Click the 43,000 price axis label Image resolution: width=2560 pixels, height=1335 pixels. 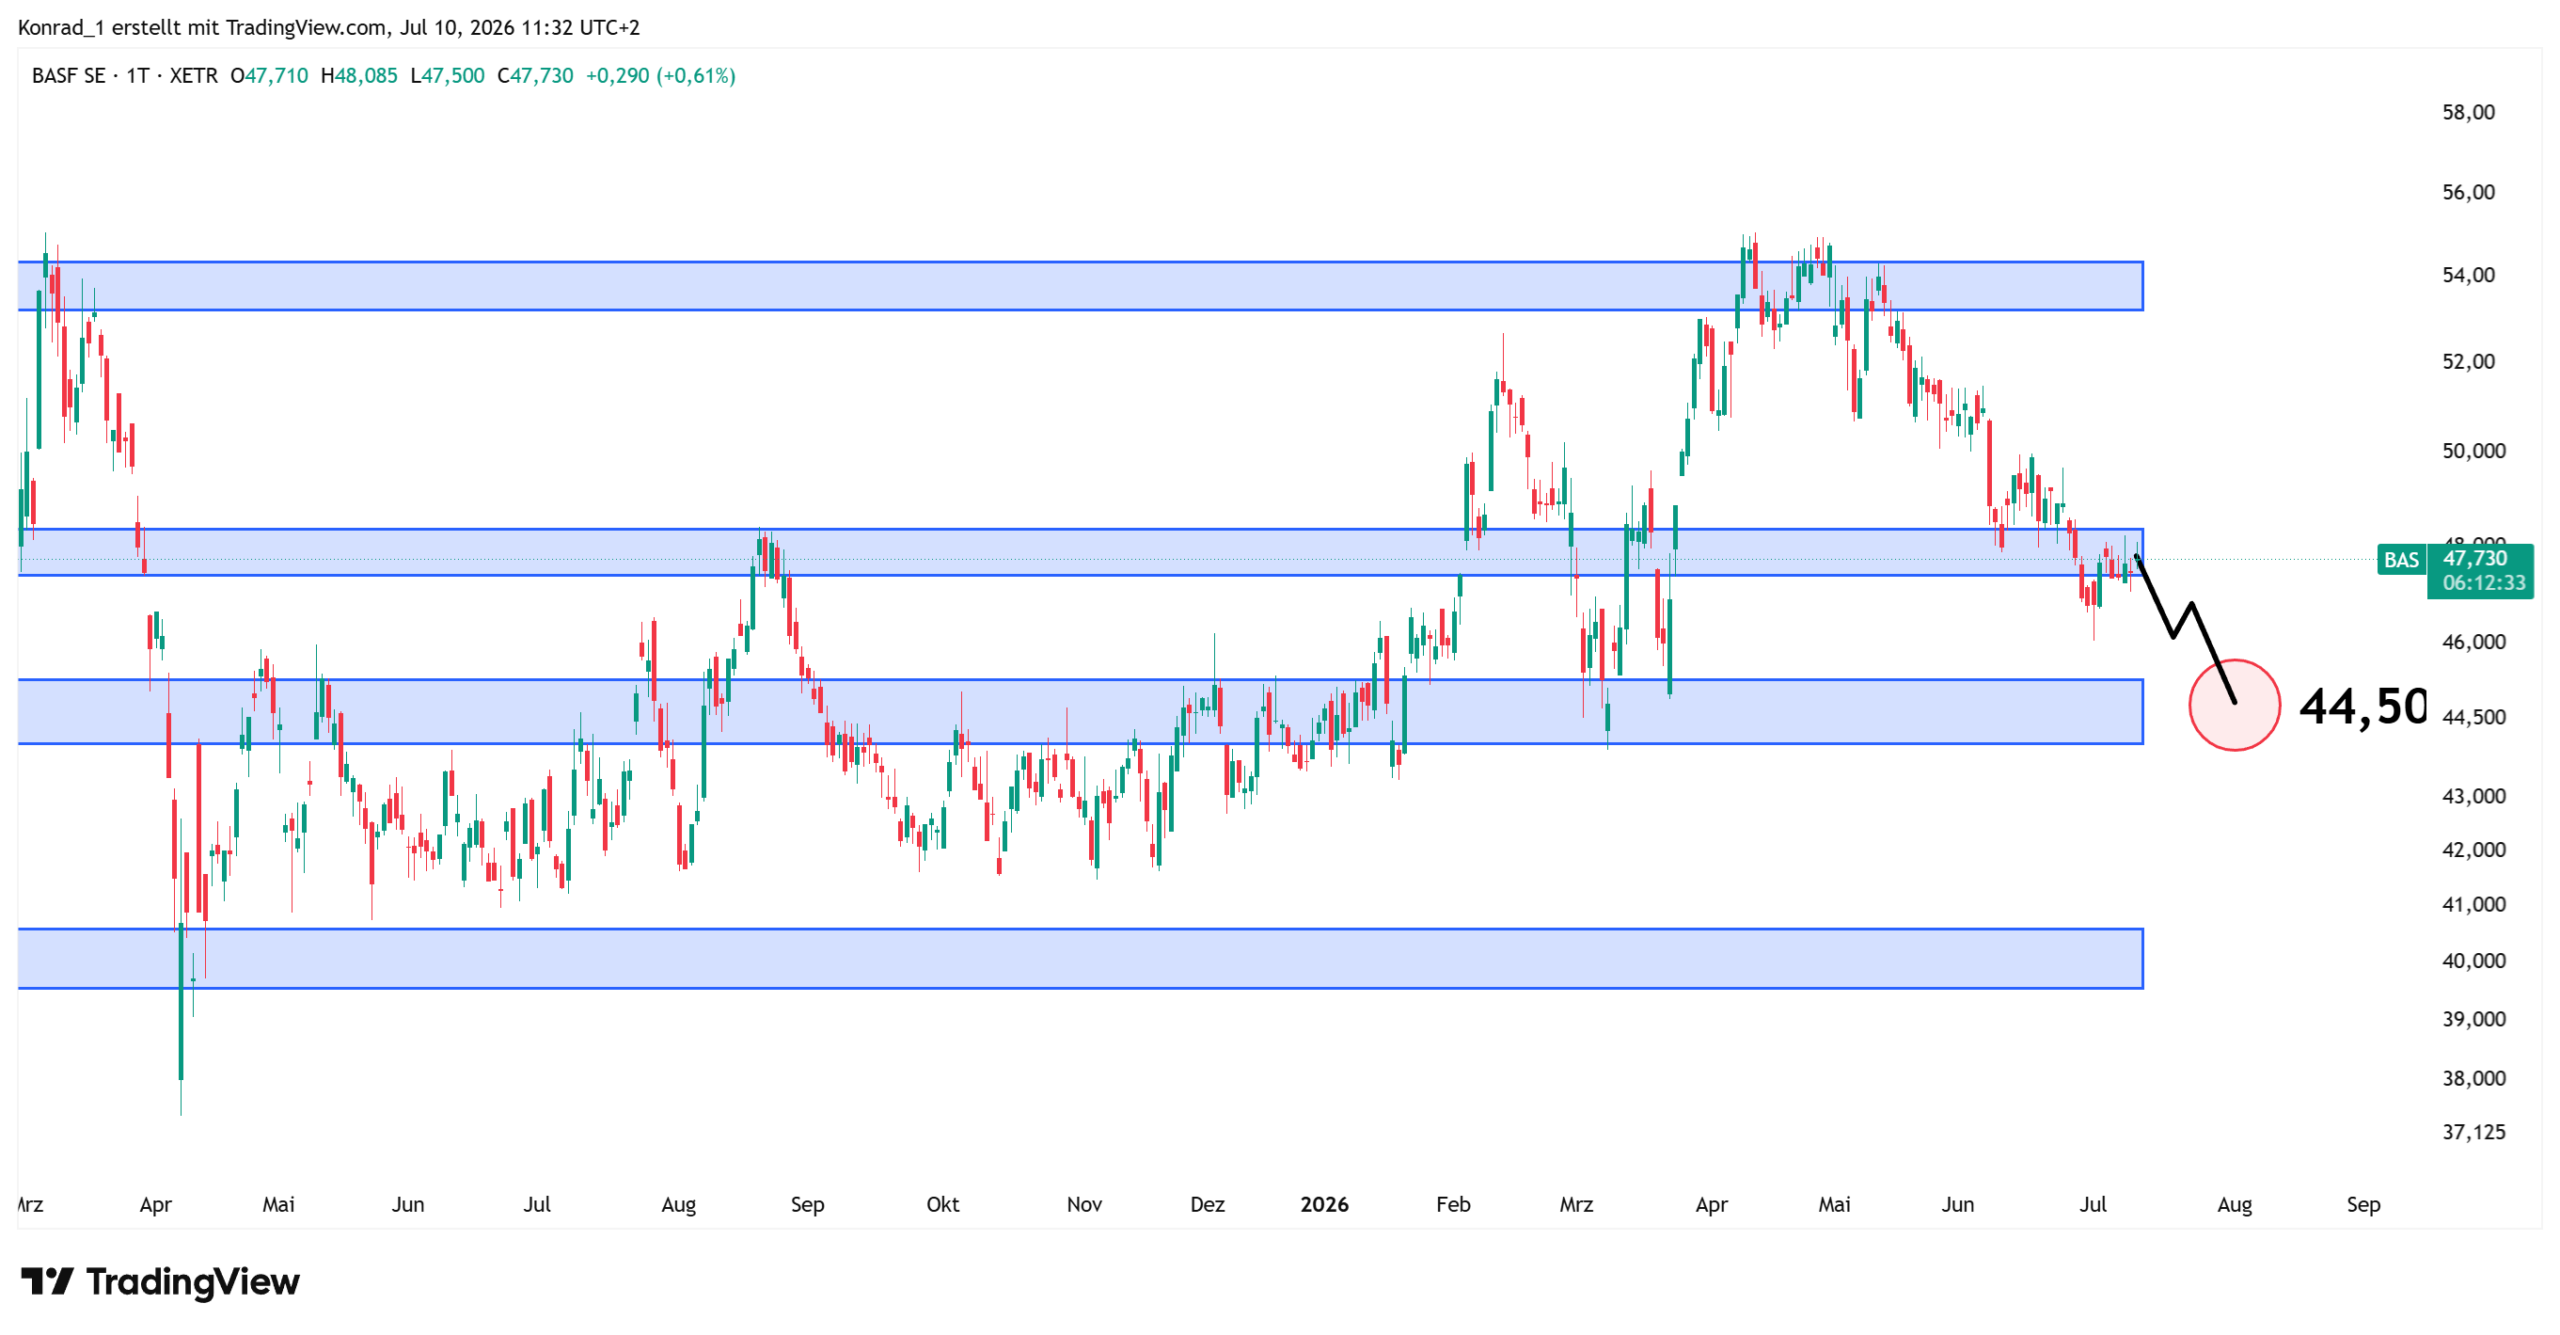pyautogui.click(x=2474, y=797)
